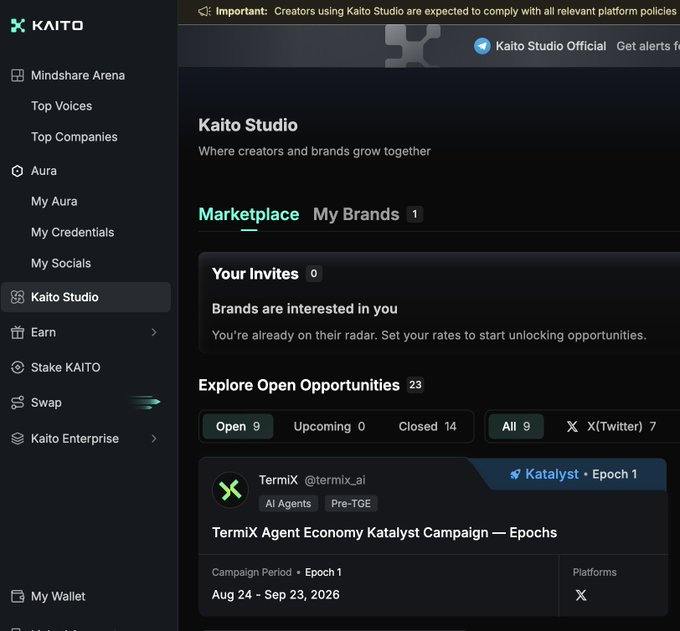Filter by X(Twitter) 7

pyautogui.click(x=611, y=427)
